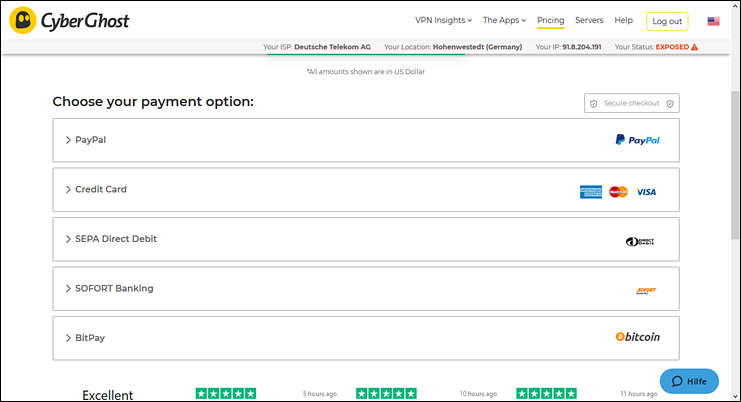Click the Excellent rating text
The height and width of the screenshot is (402, 741).
tap(108, 395)
